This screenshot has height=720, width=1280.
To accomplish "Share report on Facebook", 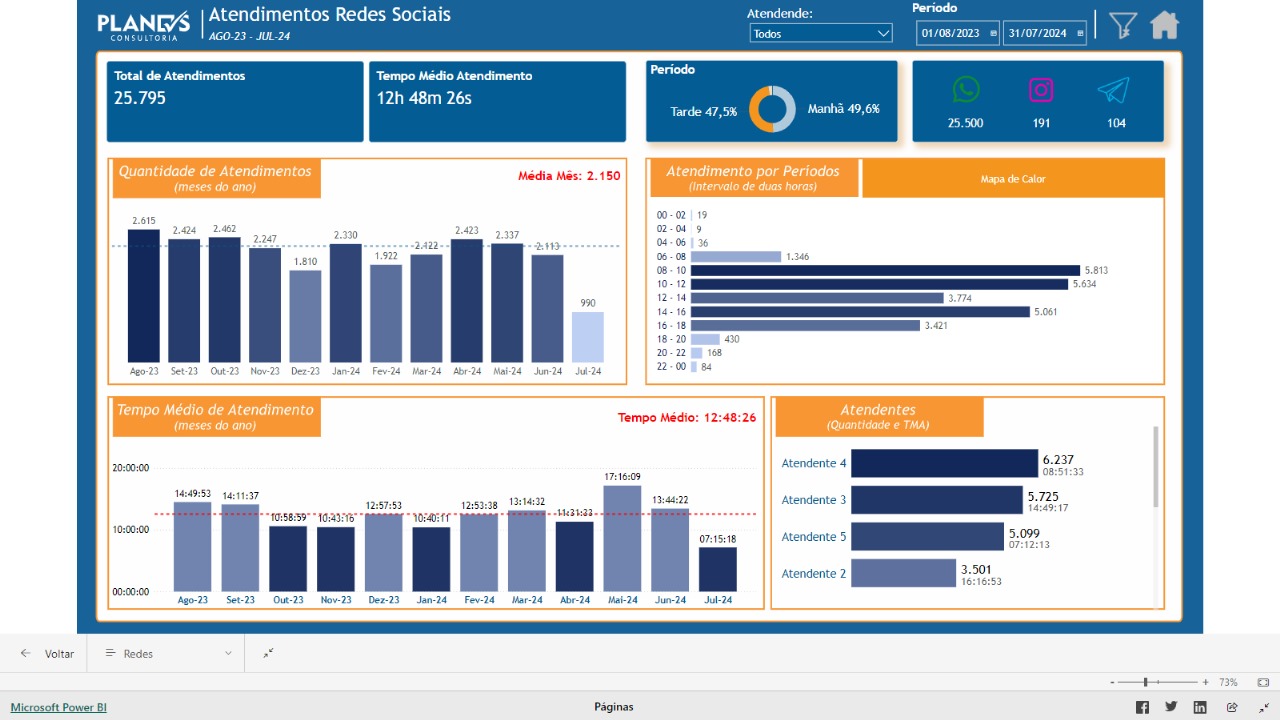I will click(1142, 707).
